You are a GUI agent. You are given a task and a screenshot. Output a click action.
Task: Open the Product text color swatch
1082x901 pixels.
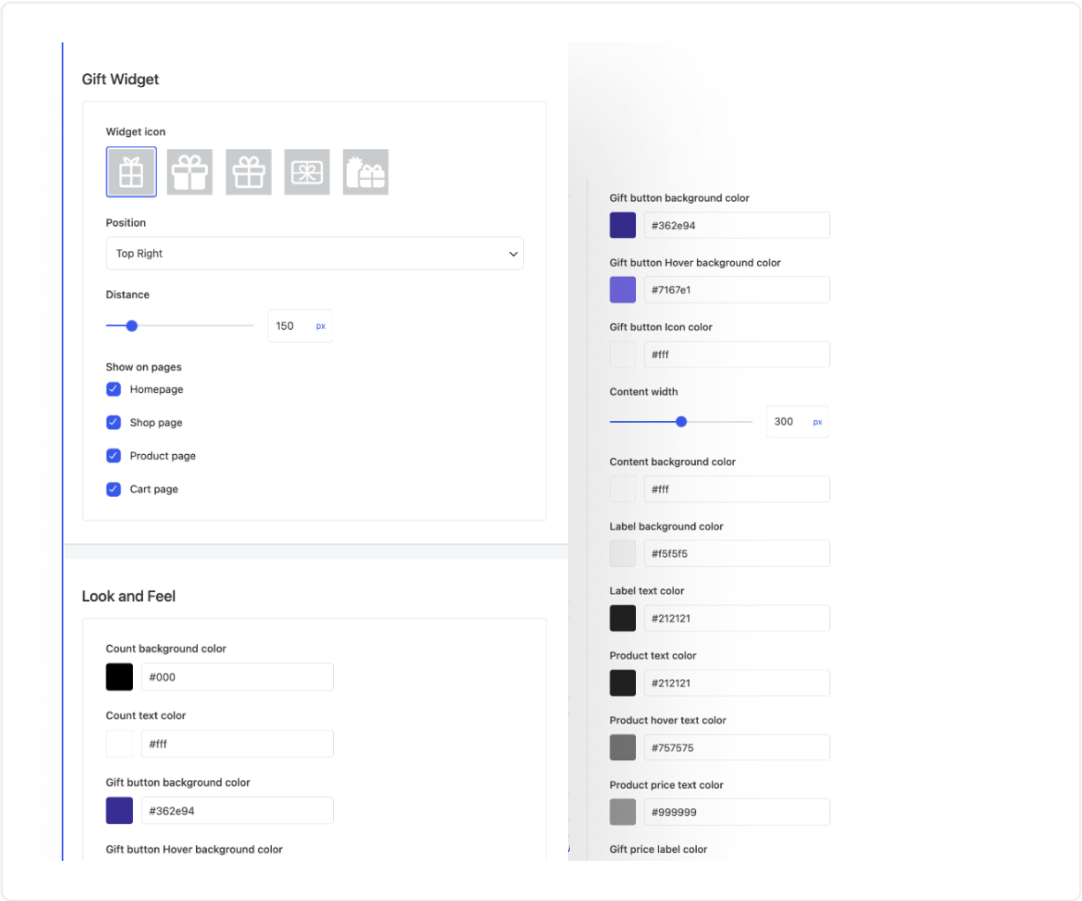point(622,683)
